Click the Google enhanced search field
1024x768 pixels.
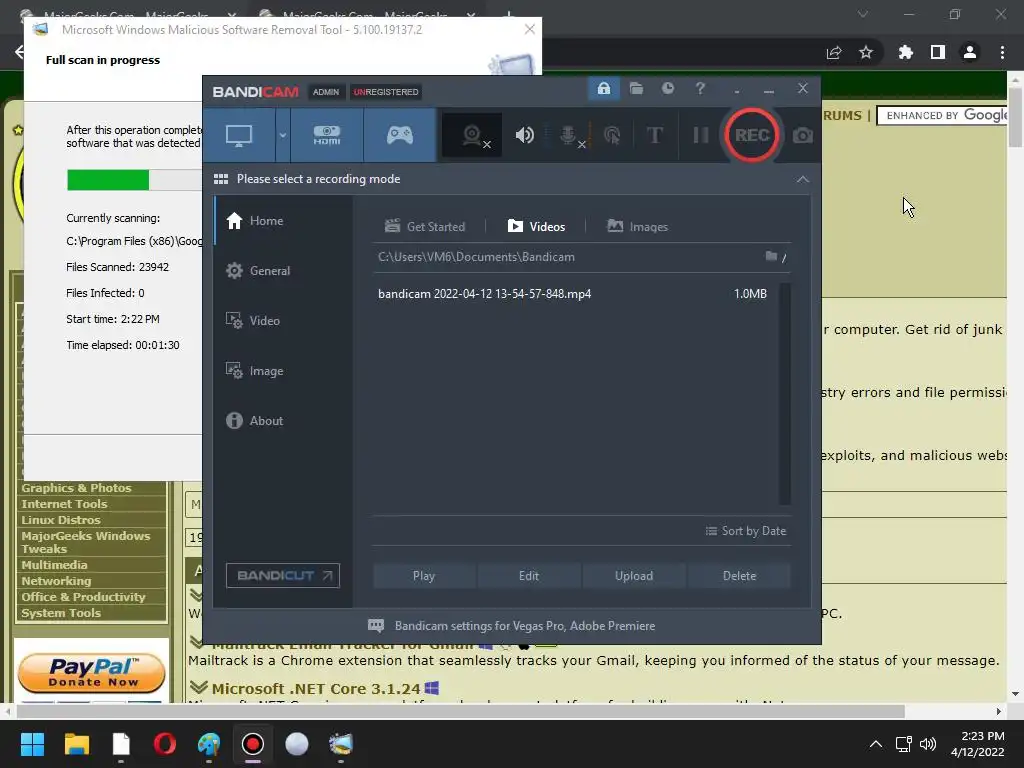click(942, 116)
